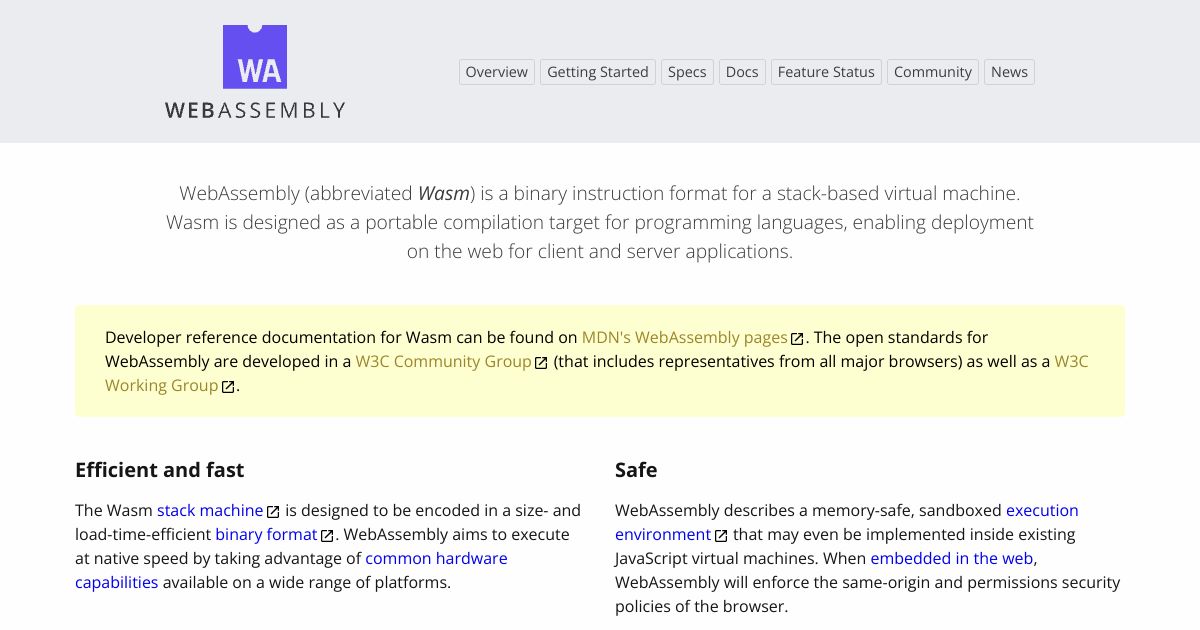The height and width of the screenshot is (630, 1200).
Task: Click the external link icon beside W3C Working Group
Action: coord(228,386)
